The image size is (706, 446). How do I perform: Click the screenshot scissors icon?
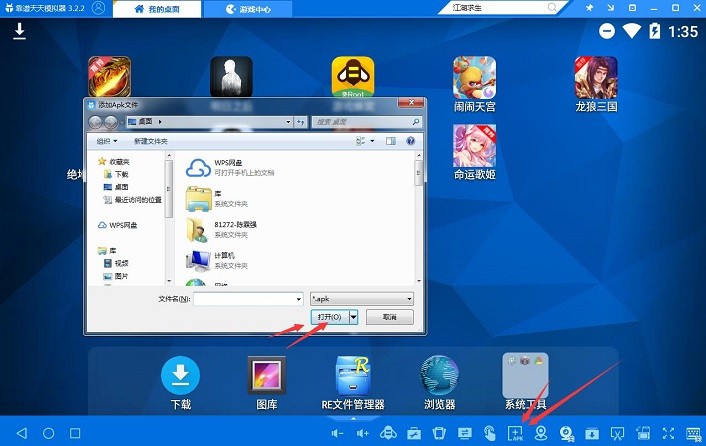617,433
